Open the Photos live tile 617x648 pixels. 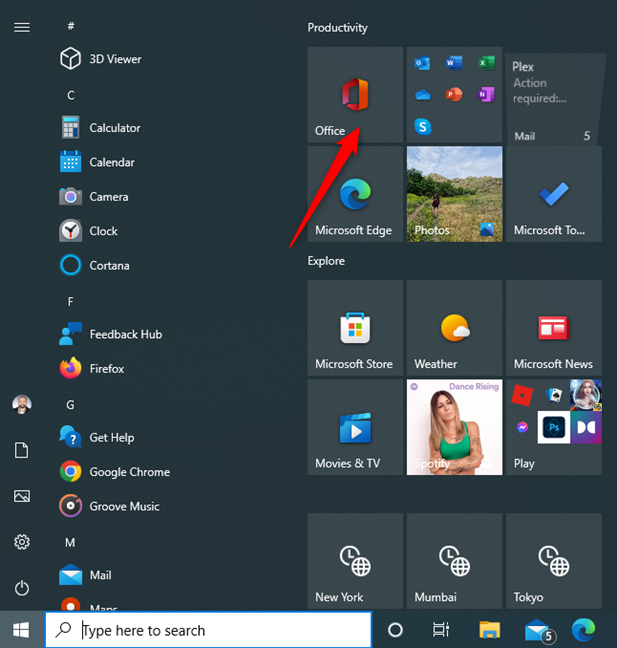tap(455, 194)
